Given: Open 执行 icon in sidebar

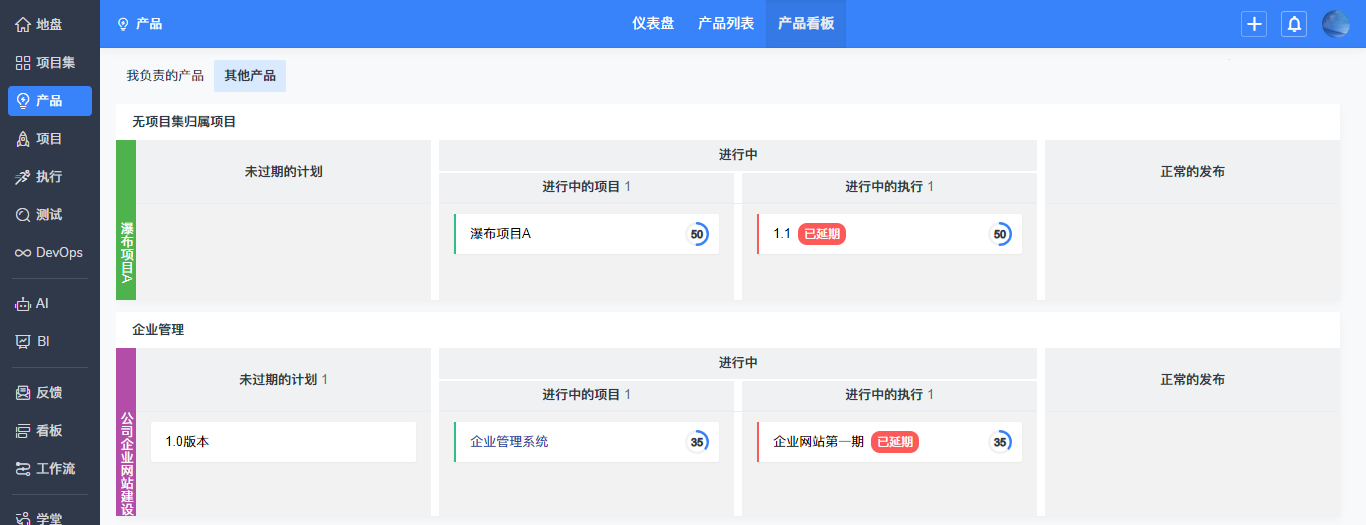Looking at the screenshot, I should (x=23, y=177).
